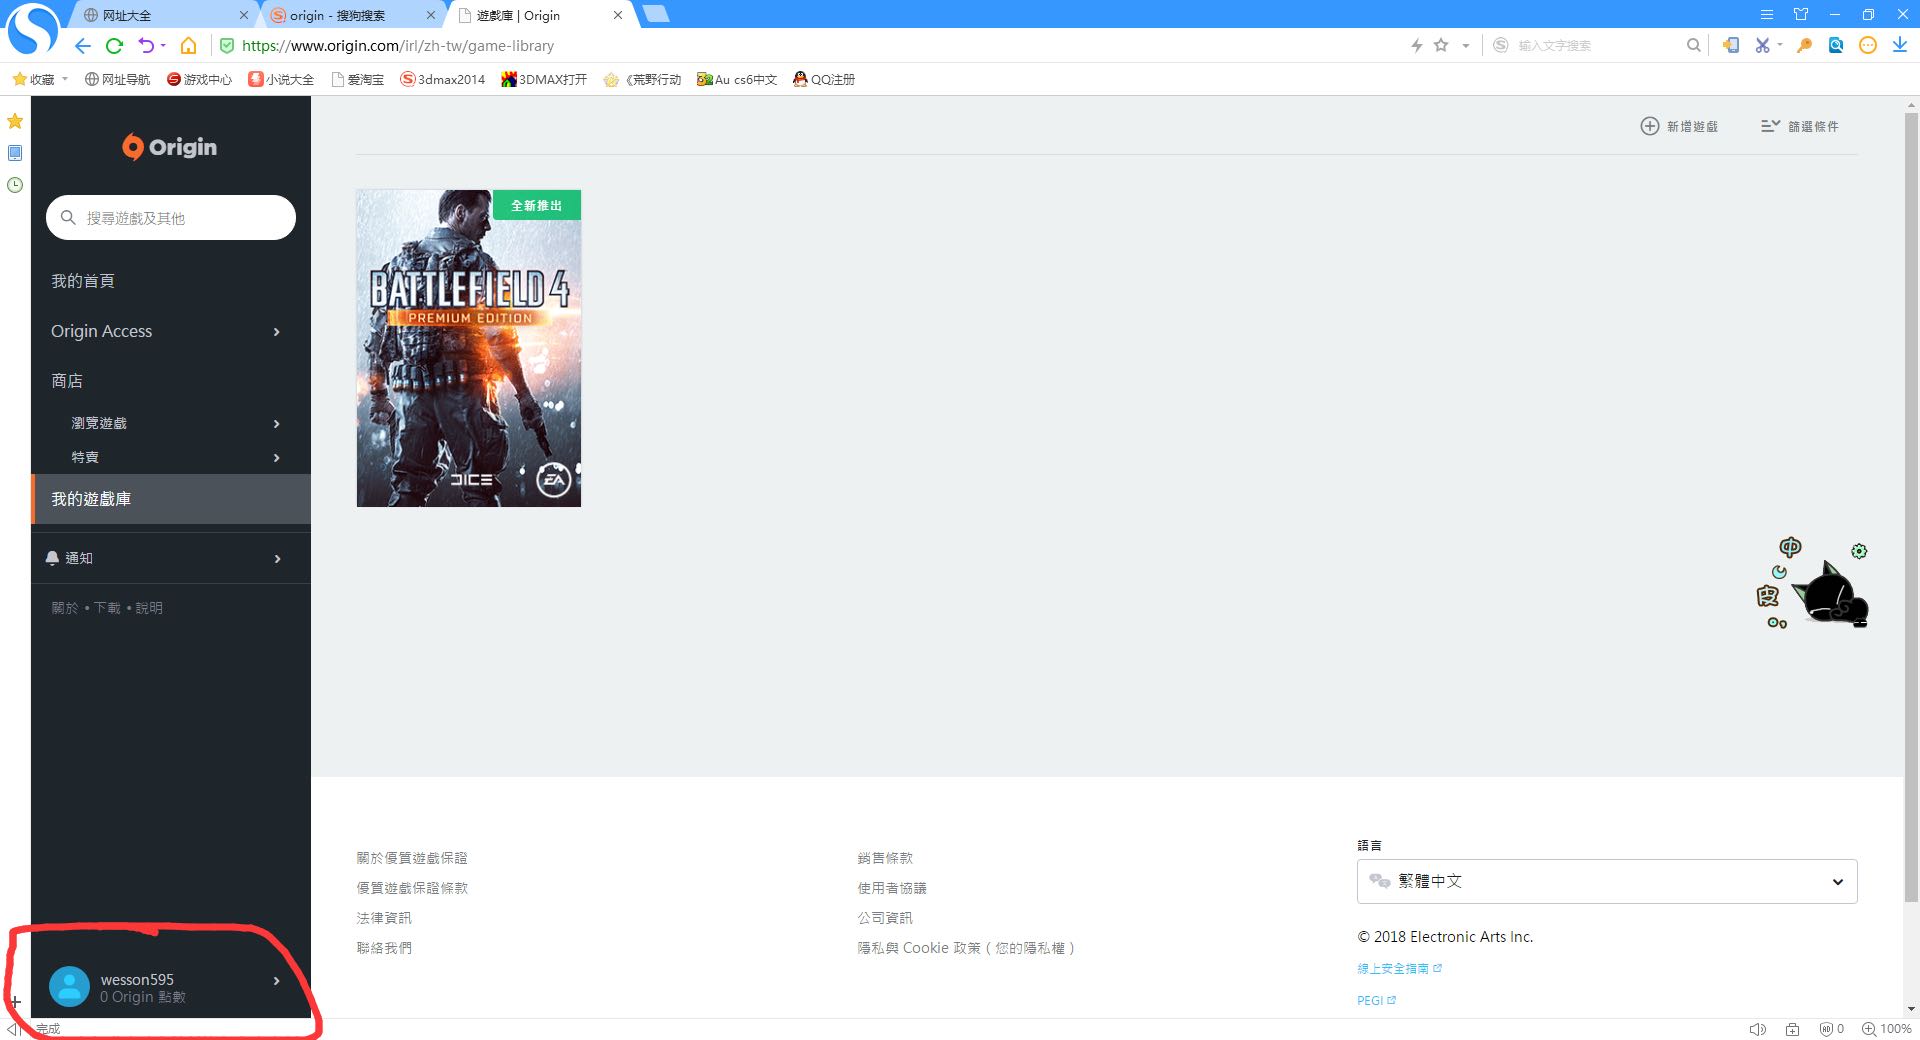Open the shirt-shaped skin changer icon
Viewport: 1920px width, 1040px height.
[1801, 14]
